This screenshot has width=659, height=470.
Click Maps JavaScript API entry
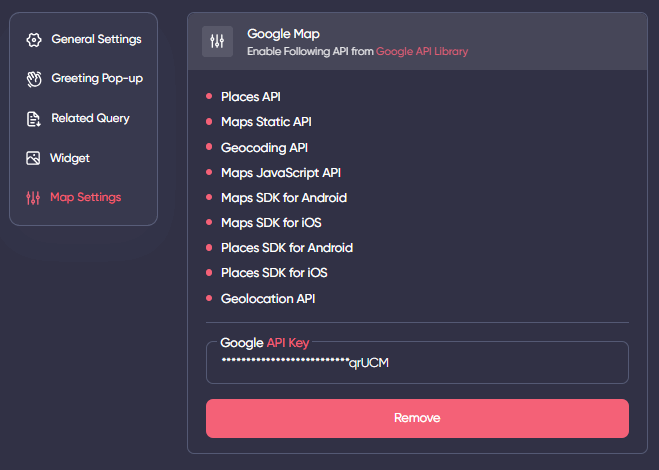281,173
